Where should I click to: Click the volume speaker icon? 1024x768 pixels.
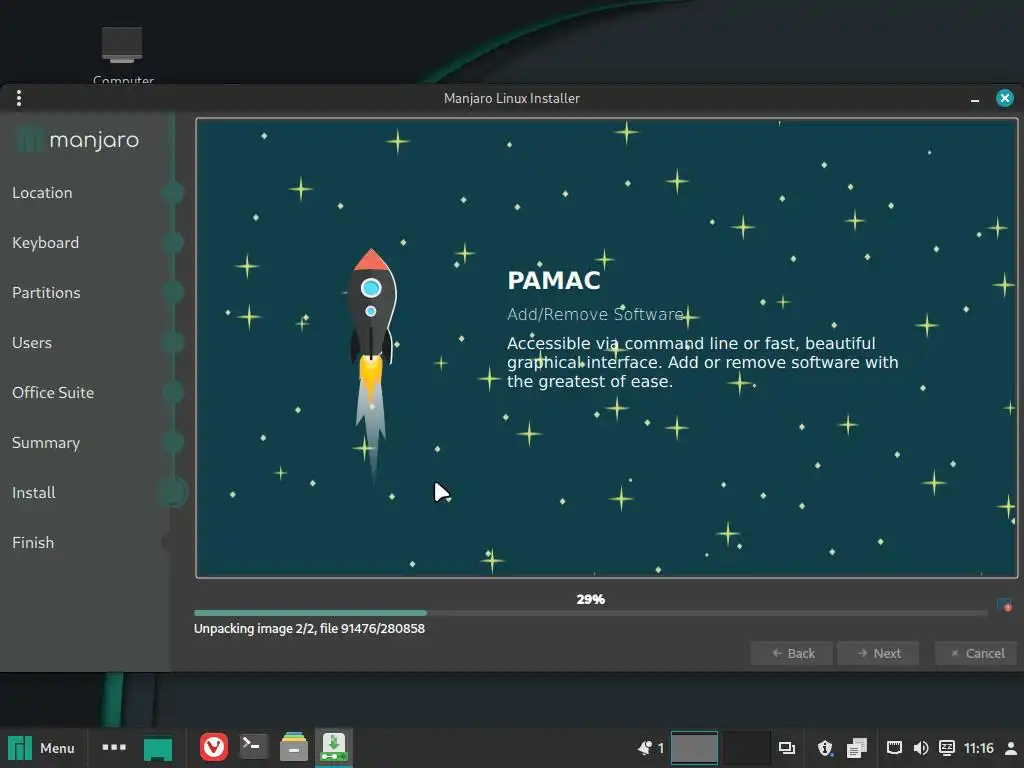(x=921, y=748)
